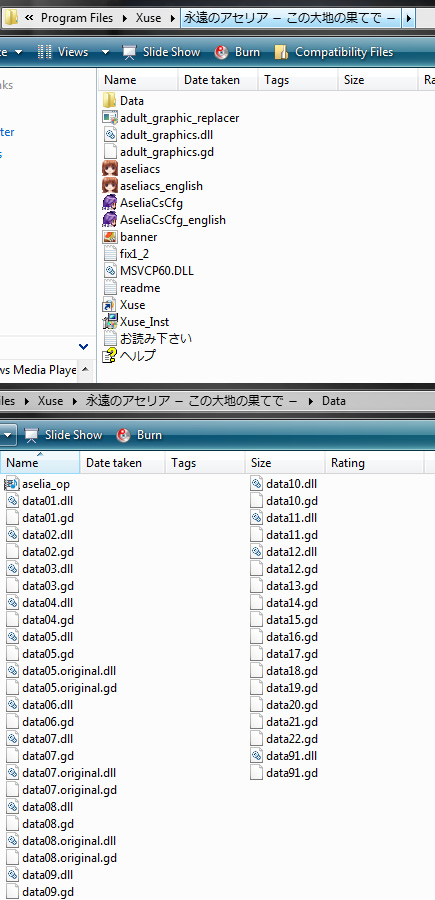435x900 pixels.
Task: Select data11.dll file
Action: (x=283, y=518)
